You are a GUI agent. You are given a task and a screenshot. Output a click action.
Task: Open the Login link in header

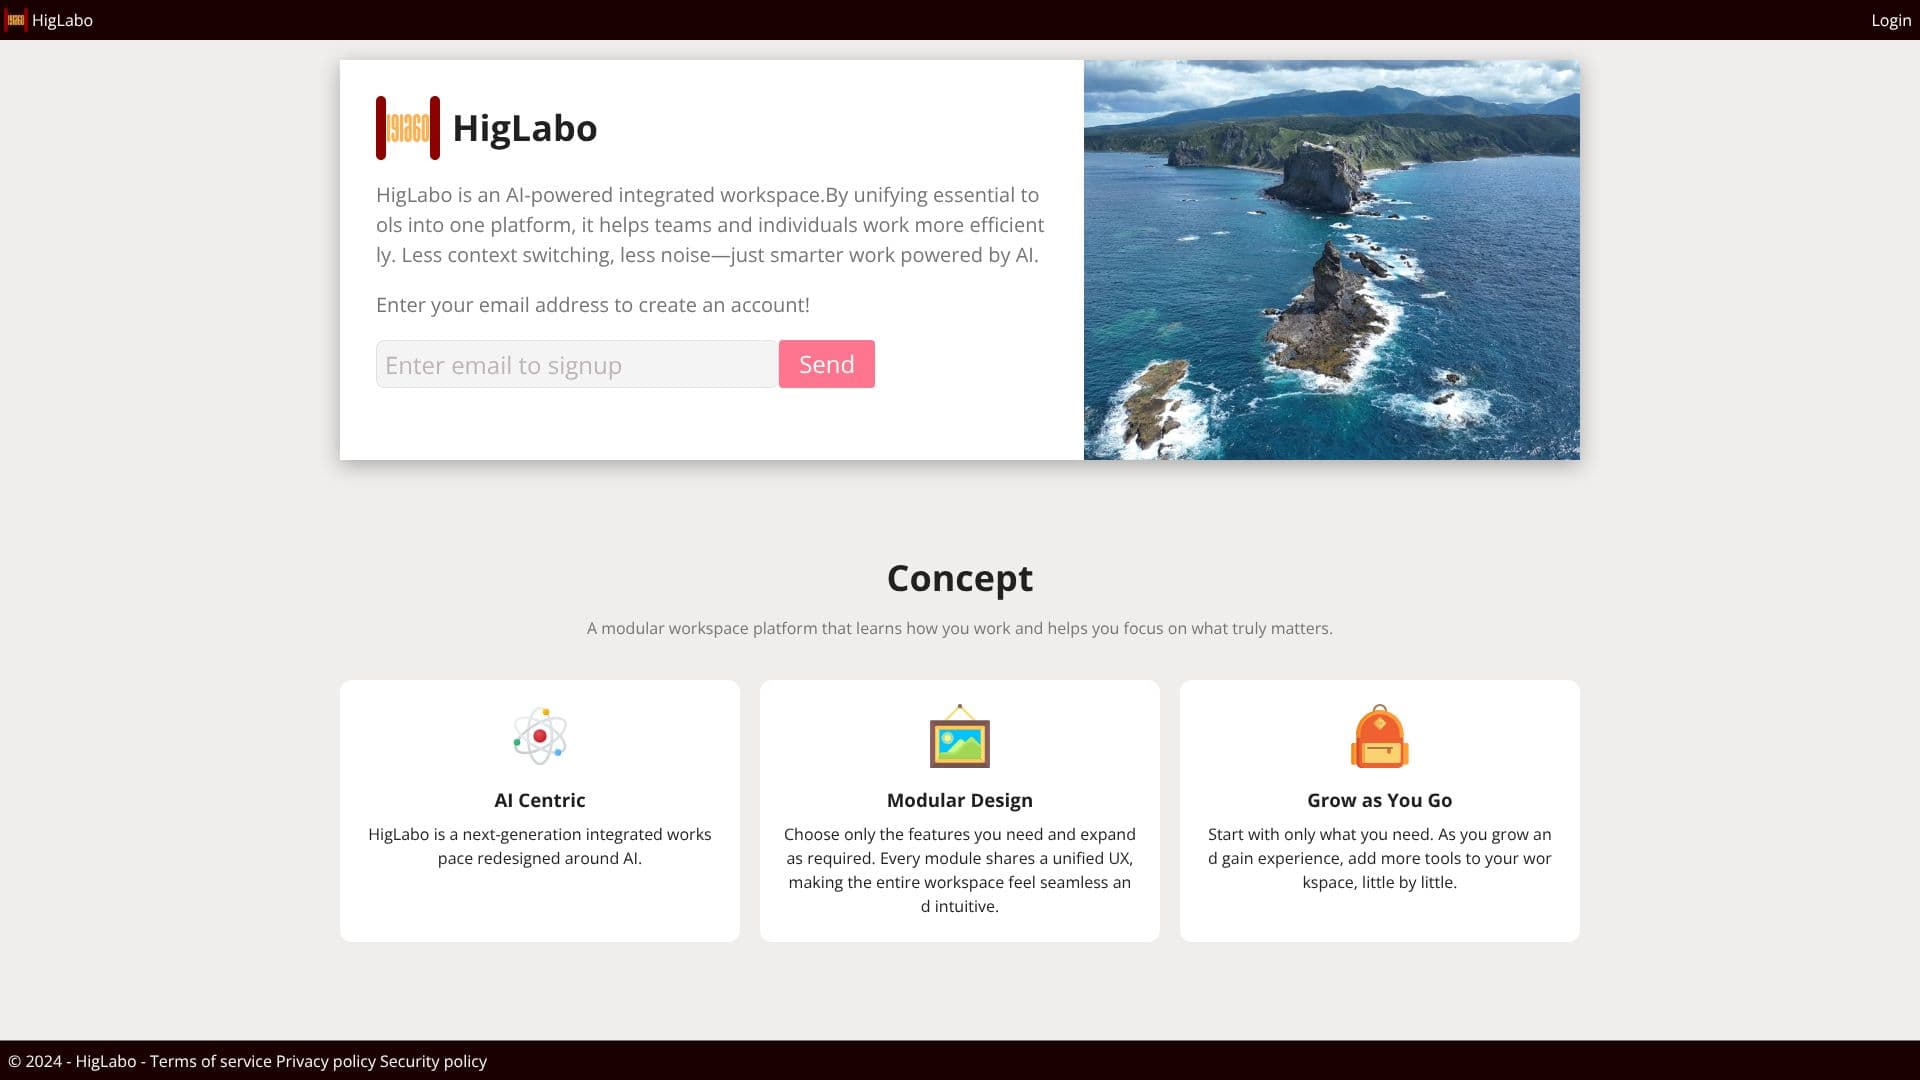click(x=1891, y=20)
